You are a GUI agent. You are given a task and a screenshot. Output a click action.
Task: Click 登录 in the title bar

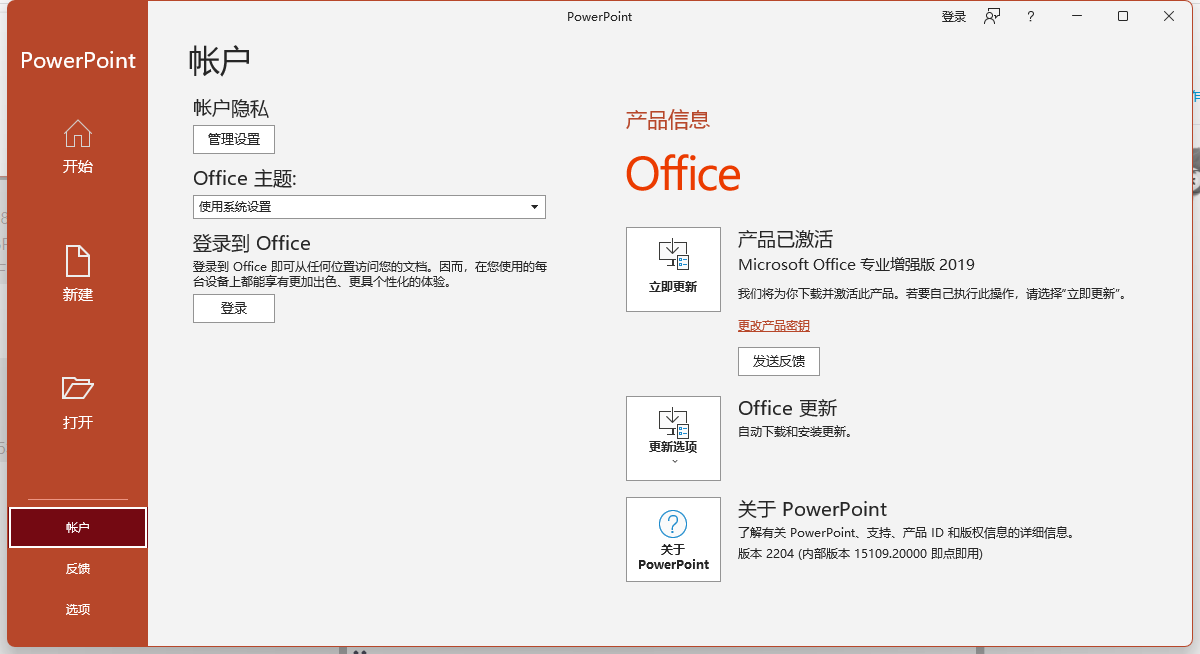click(953, 16)
